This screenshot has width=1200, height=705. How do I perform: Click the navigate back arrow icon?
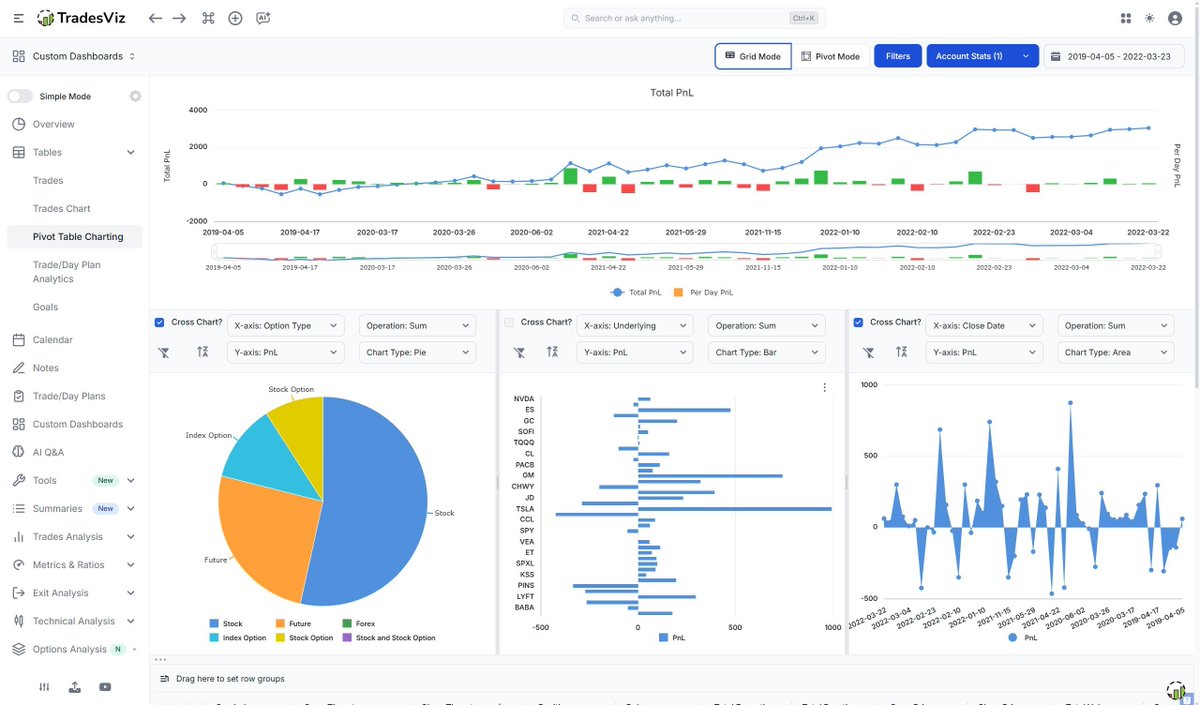pos(154,18)
